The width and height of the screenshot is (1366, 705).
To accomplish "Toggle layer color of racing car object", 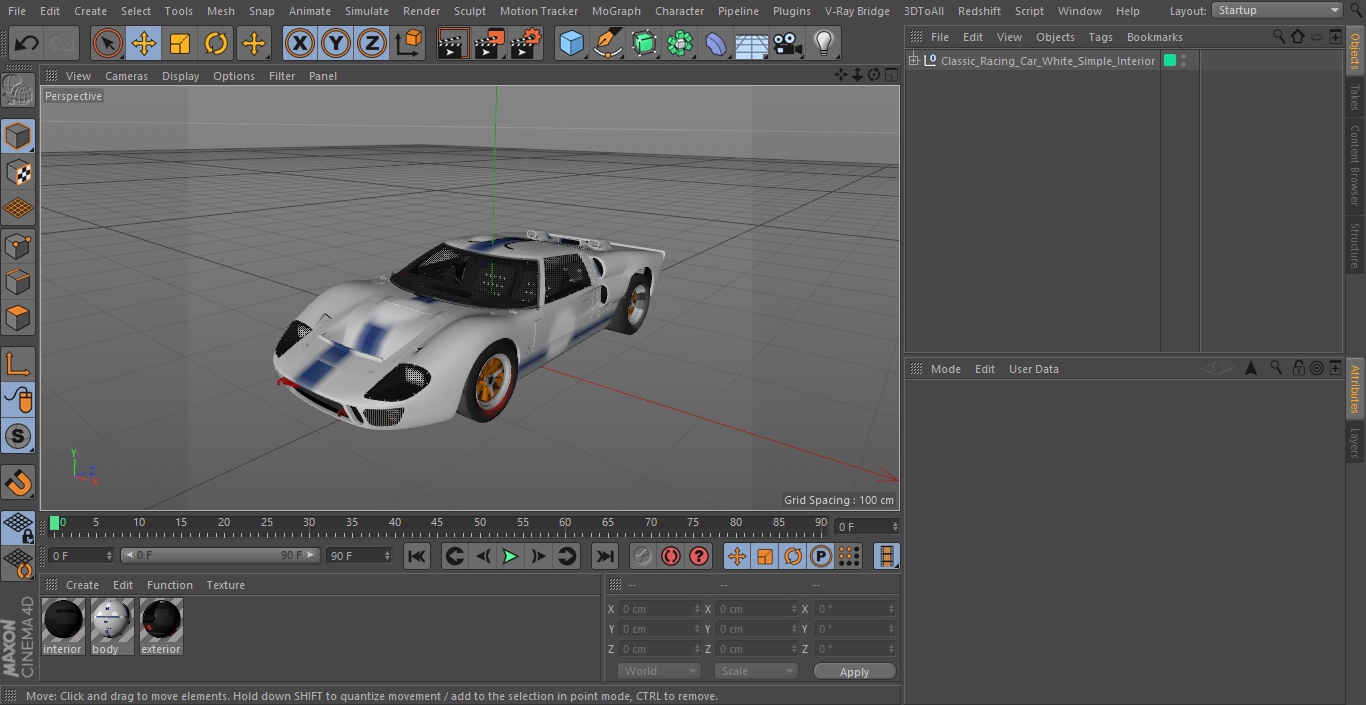I will (x=1170, y=61).
